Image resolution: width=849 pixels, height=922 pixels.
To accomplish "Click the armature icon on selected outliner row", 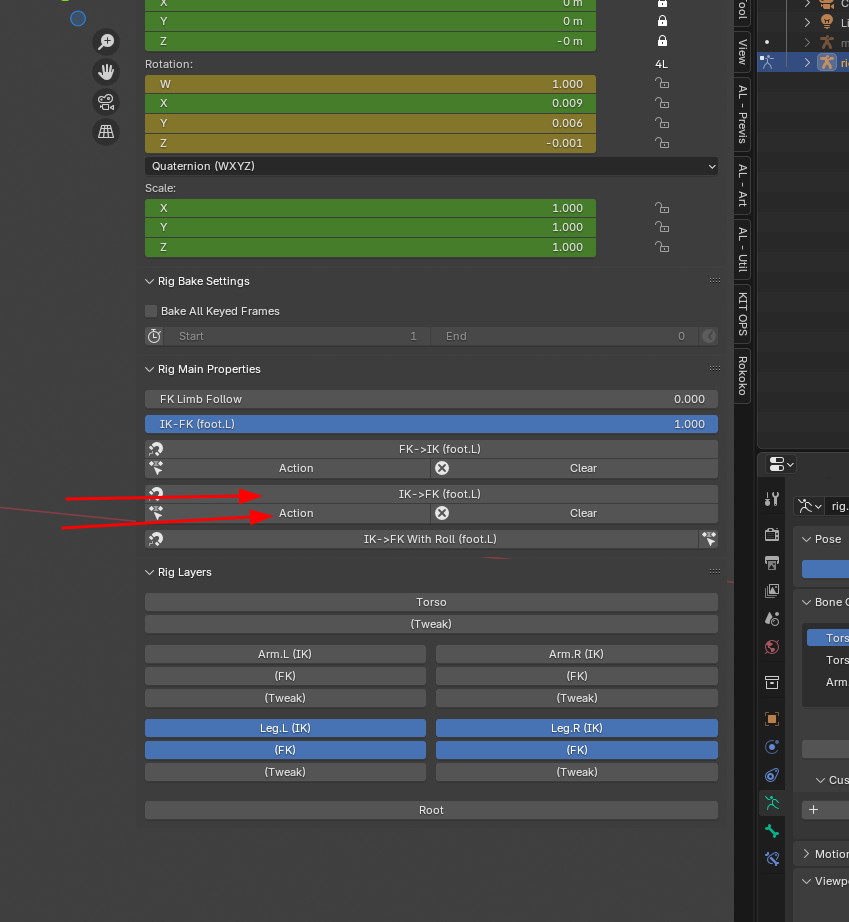I will click(827, 62).
